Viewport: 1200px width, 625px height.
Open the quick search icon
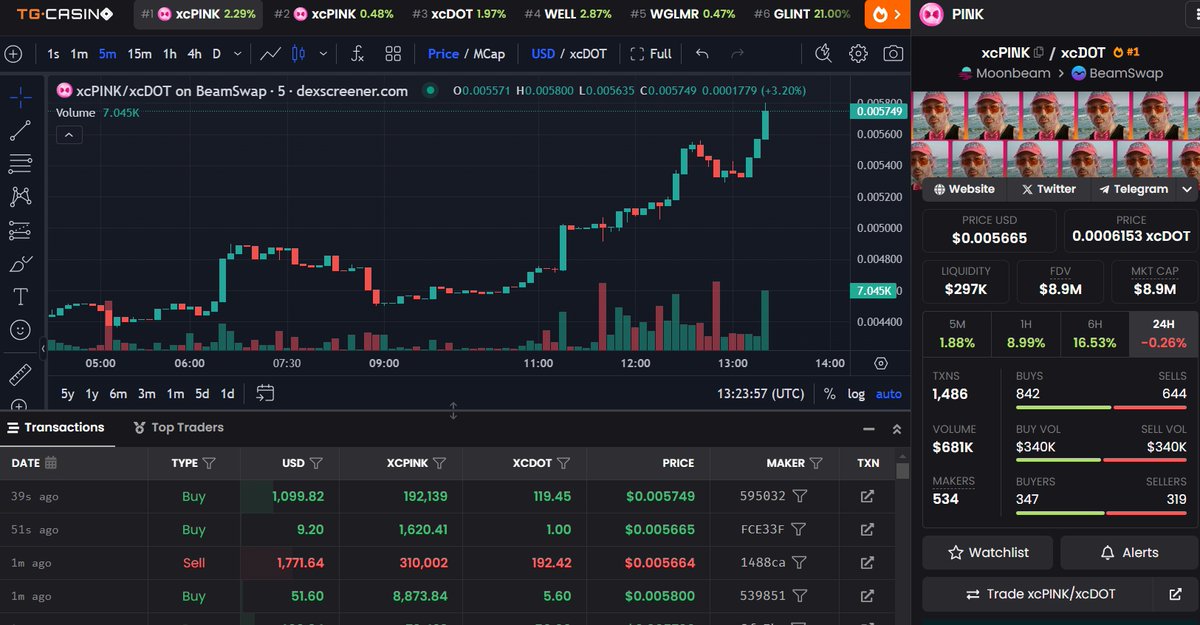823,54
